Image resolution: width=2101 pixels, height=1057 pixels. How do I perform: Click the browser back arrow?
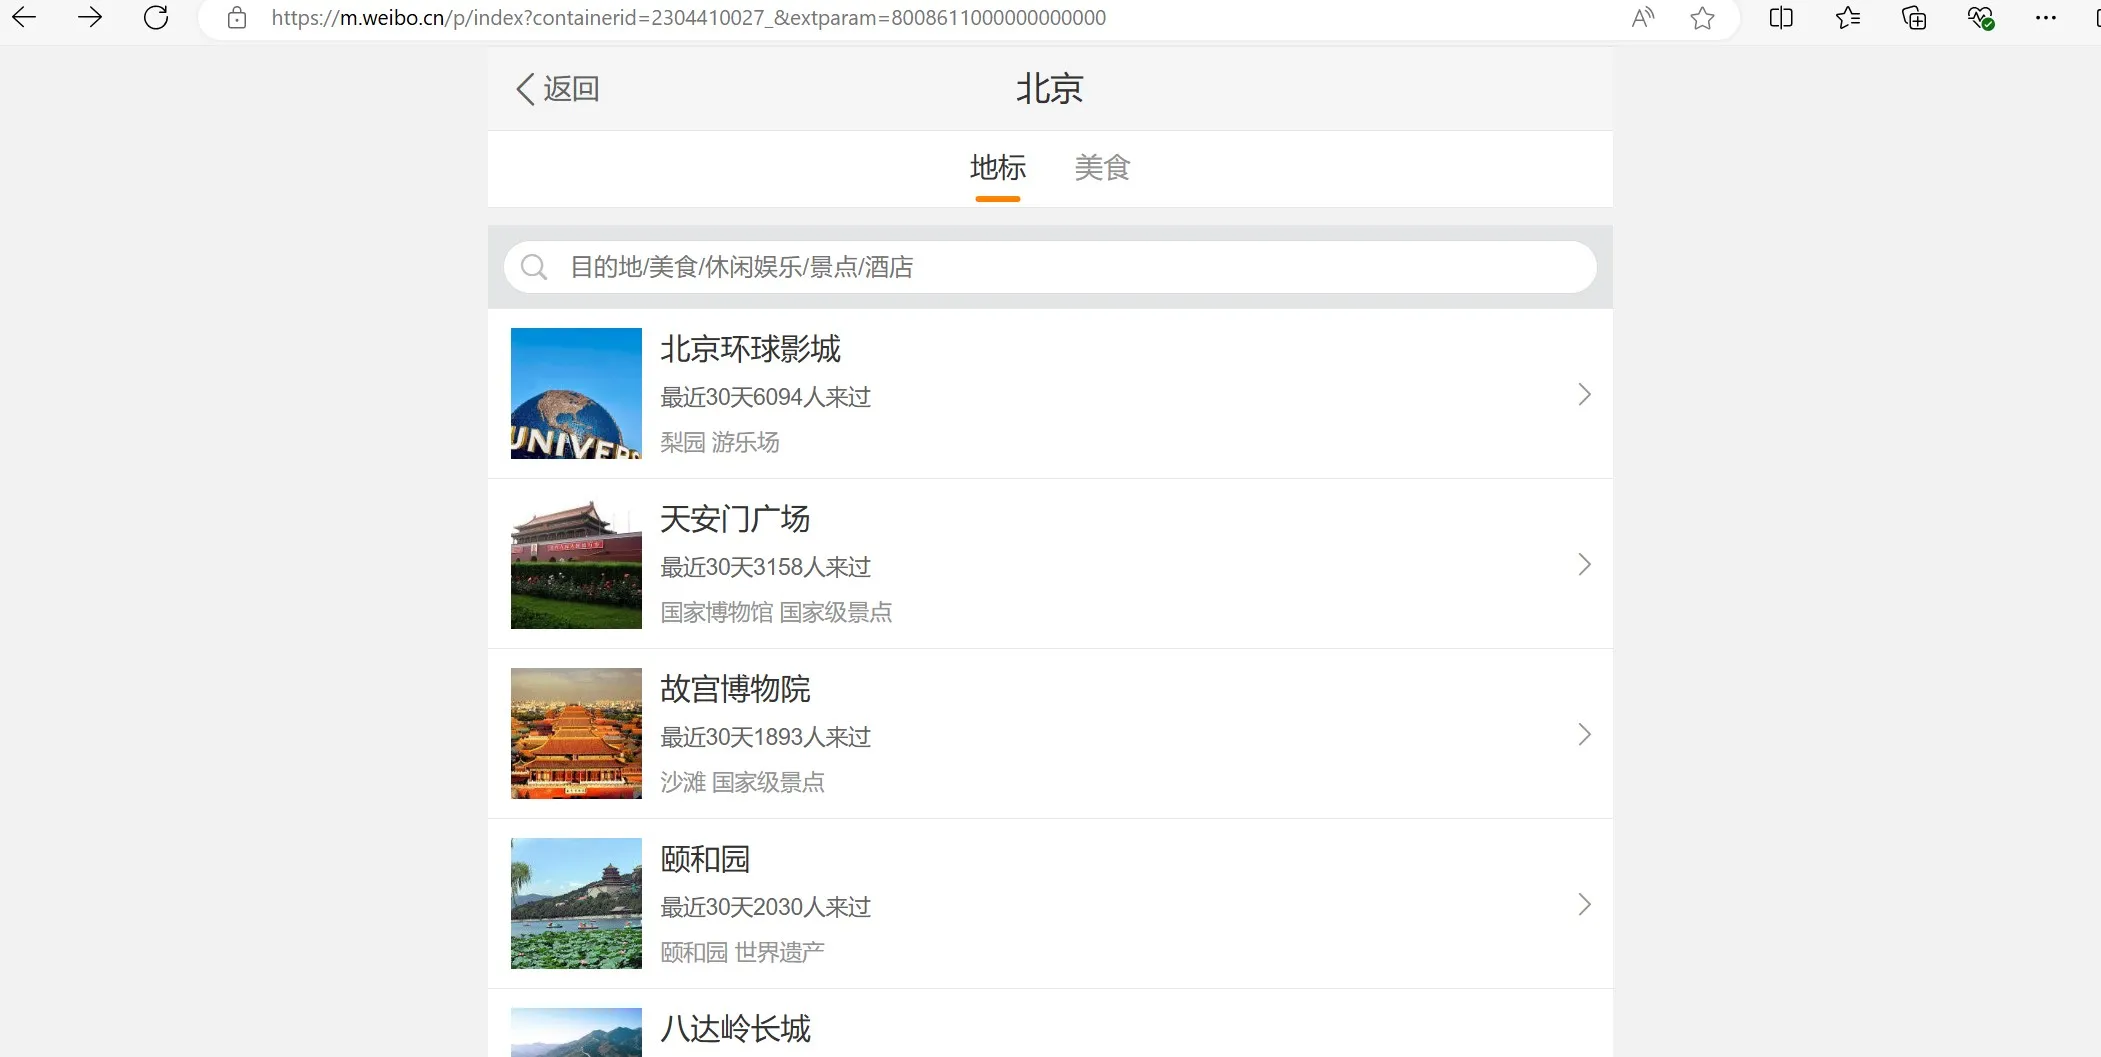[24, 17]
